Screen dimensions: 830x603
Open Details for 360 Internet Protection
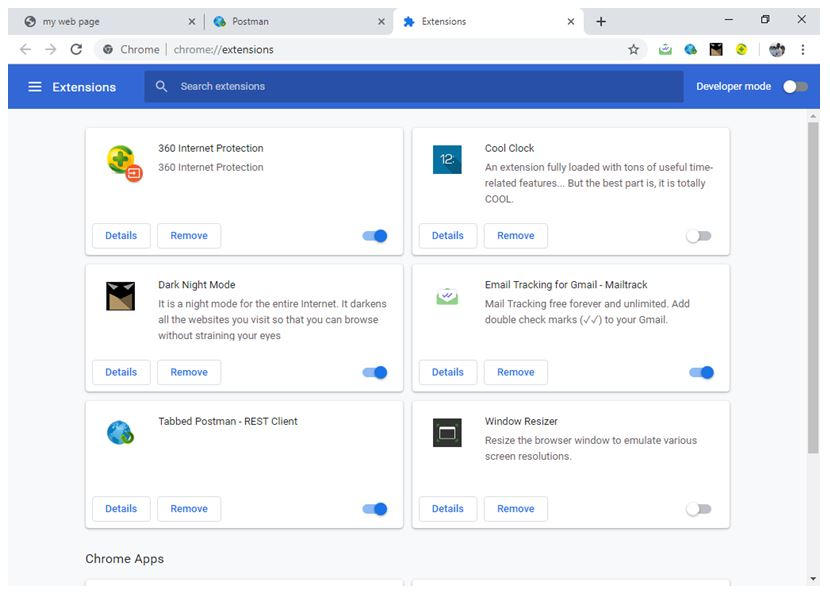121,236
